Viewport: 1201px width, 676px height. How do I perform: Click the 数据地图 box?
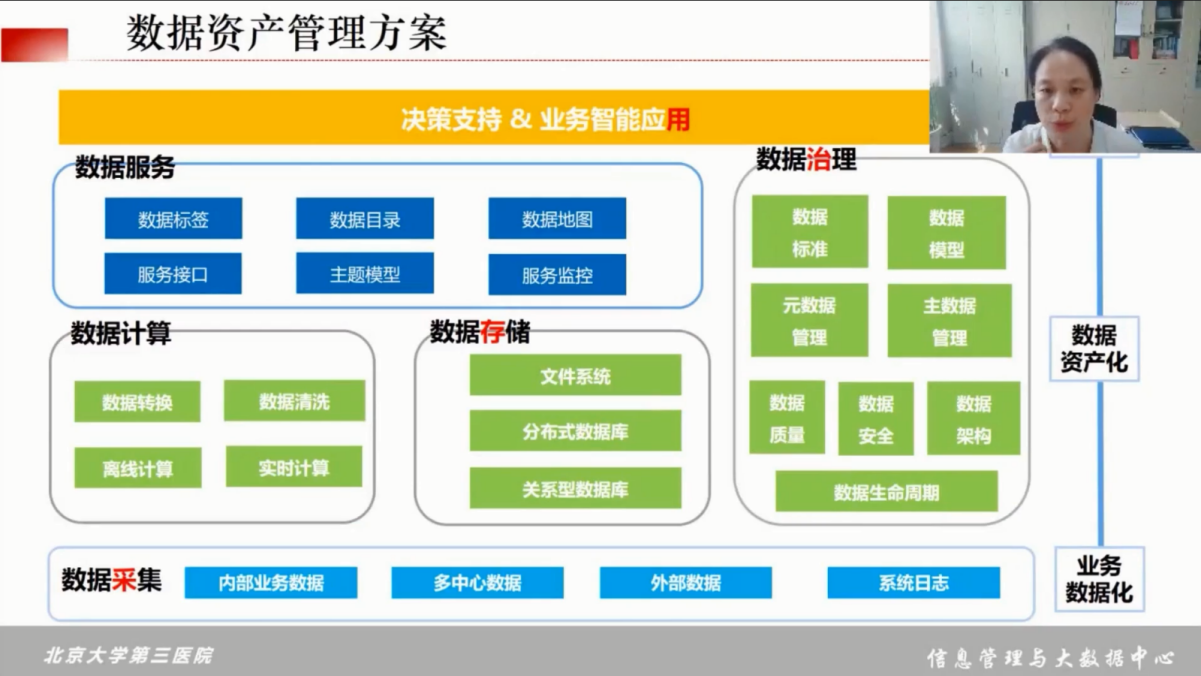557,219
